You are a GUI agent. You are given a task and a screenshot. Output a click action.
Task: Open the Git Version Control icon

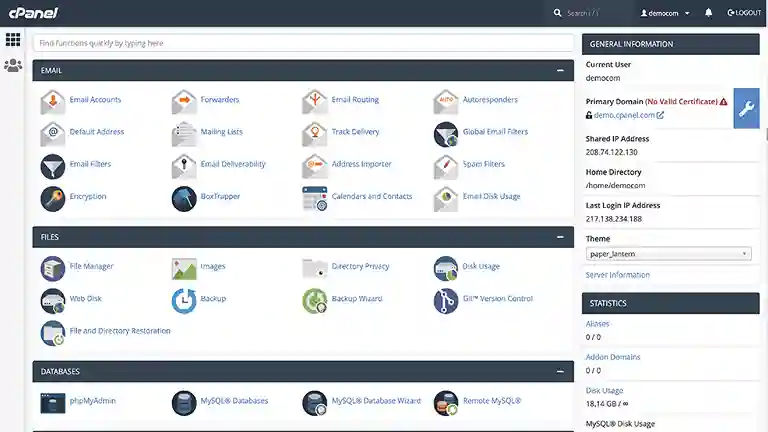[446, 301]
